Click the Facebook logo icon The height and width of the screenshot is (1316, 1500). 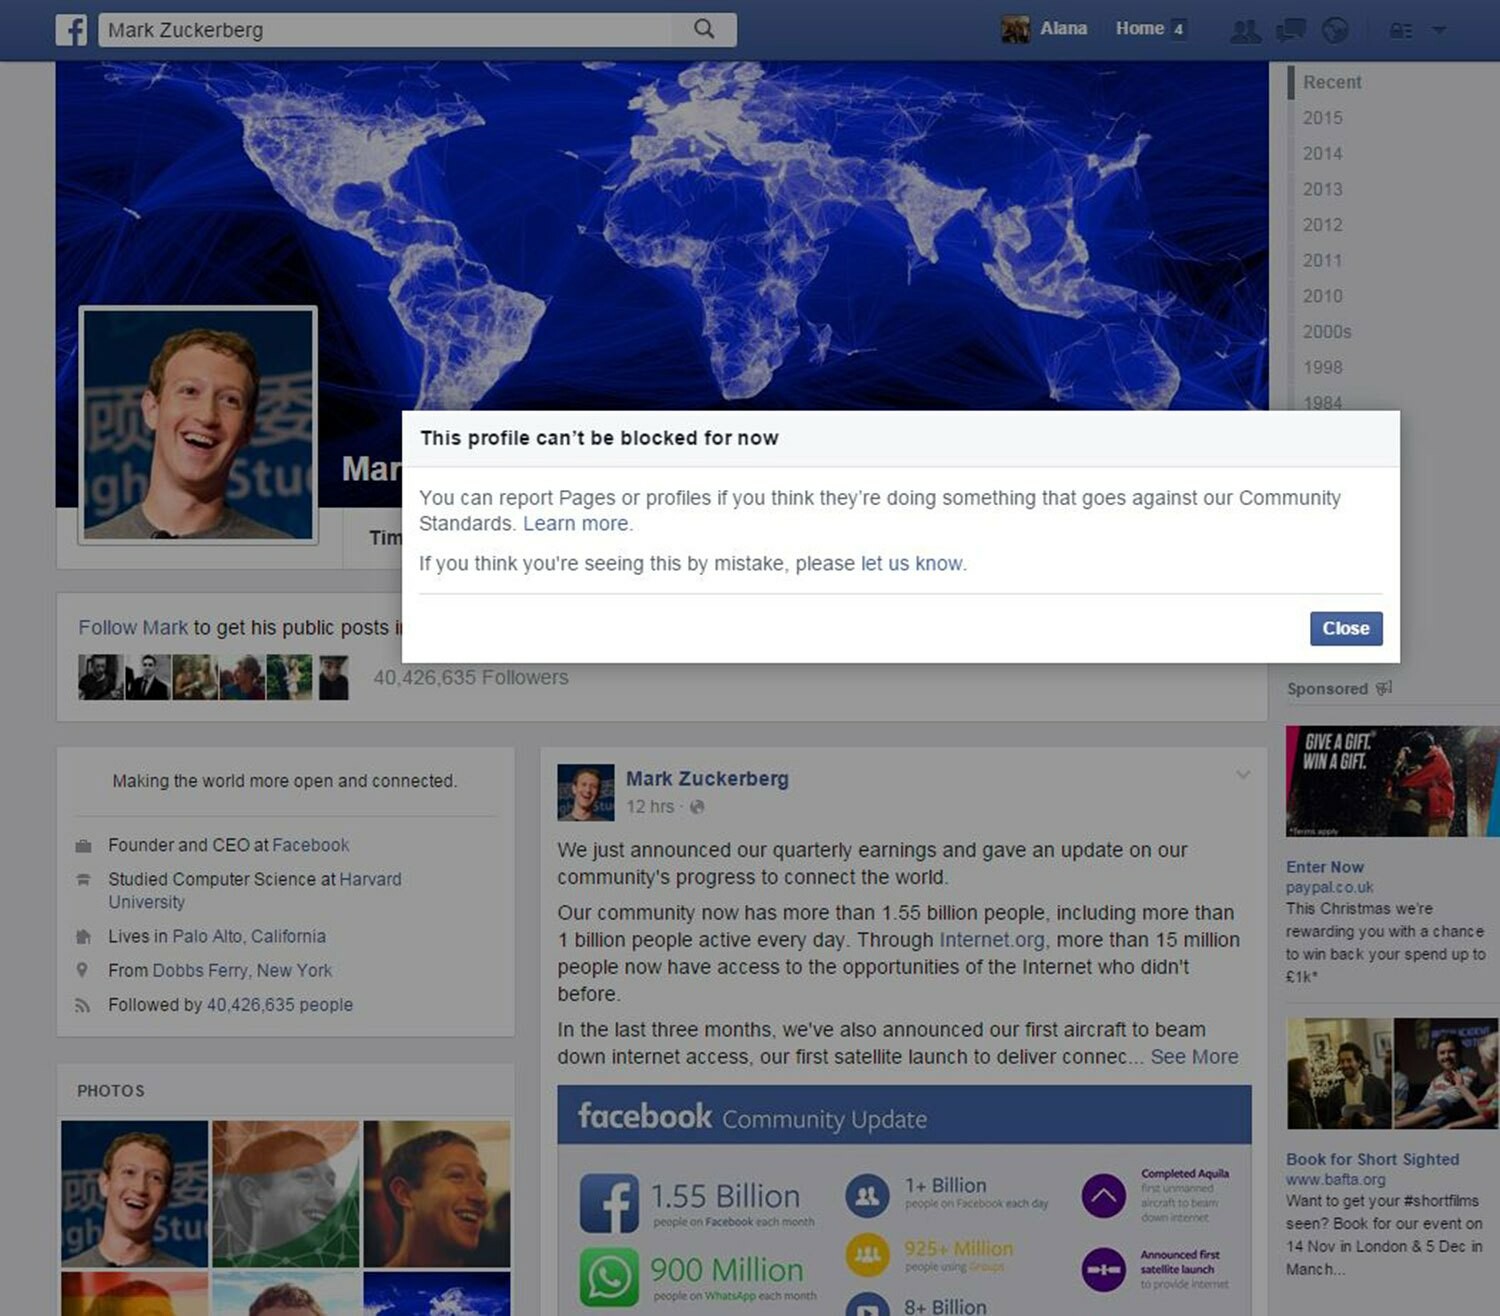(x=71, y=30)
